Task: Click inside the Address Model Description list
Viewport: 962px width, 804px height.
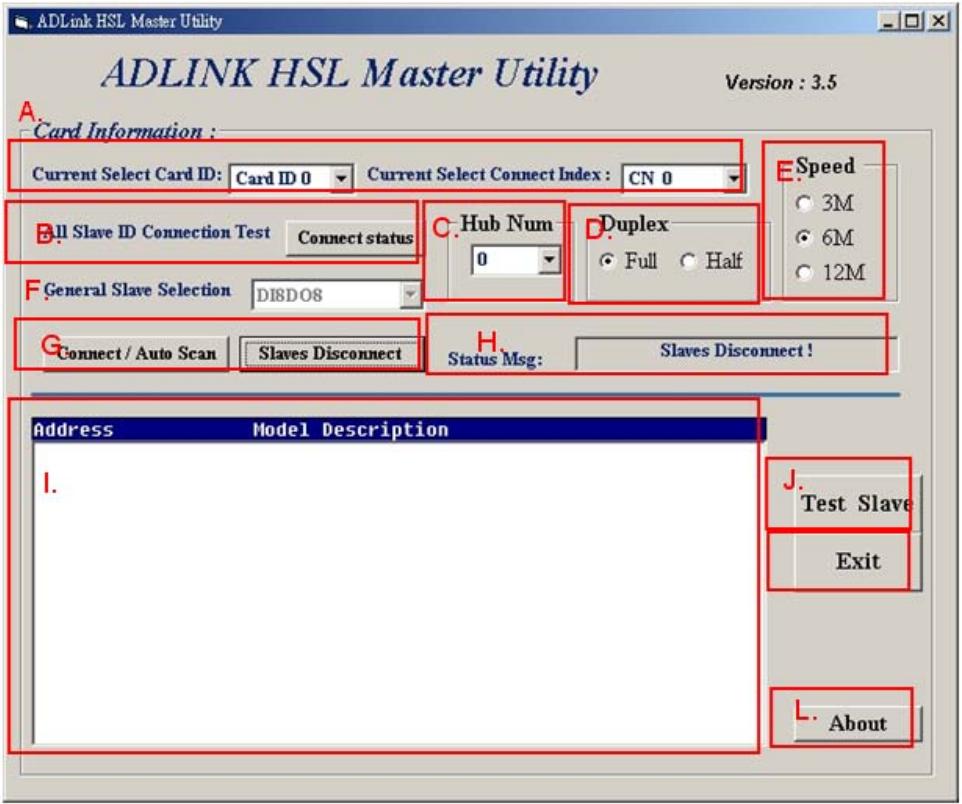Action: click(396, 592)
